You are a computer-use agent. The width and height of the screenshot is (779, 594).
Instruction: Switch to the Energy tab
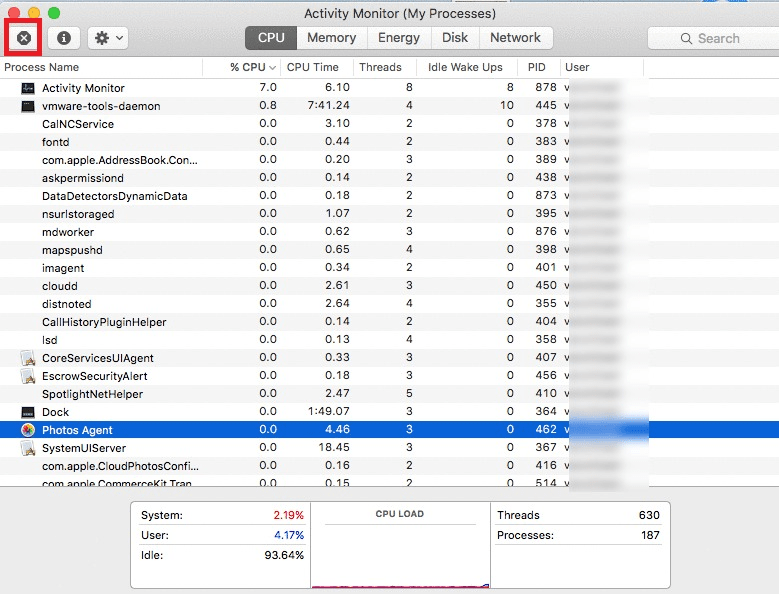point(399,38)
